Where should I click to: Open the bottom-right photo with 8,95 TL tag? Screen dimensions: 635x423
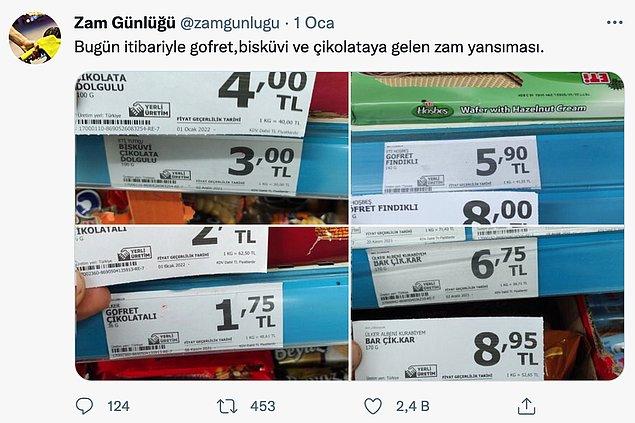point(488,303)
